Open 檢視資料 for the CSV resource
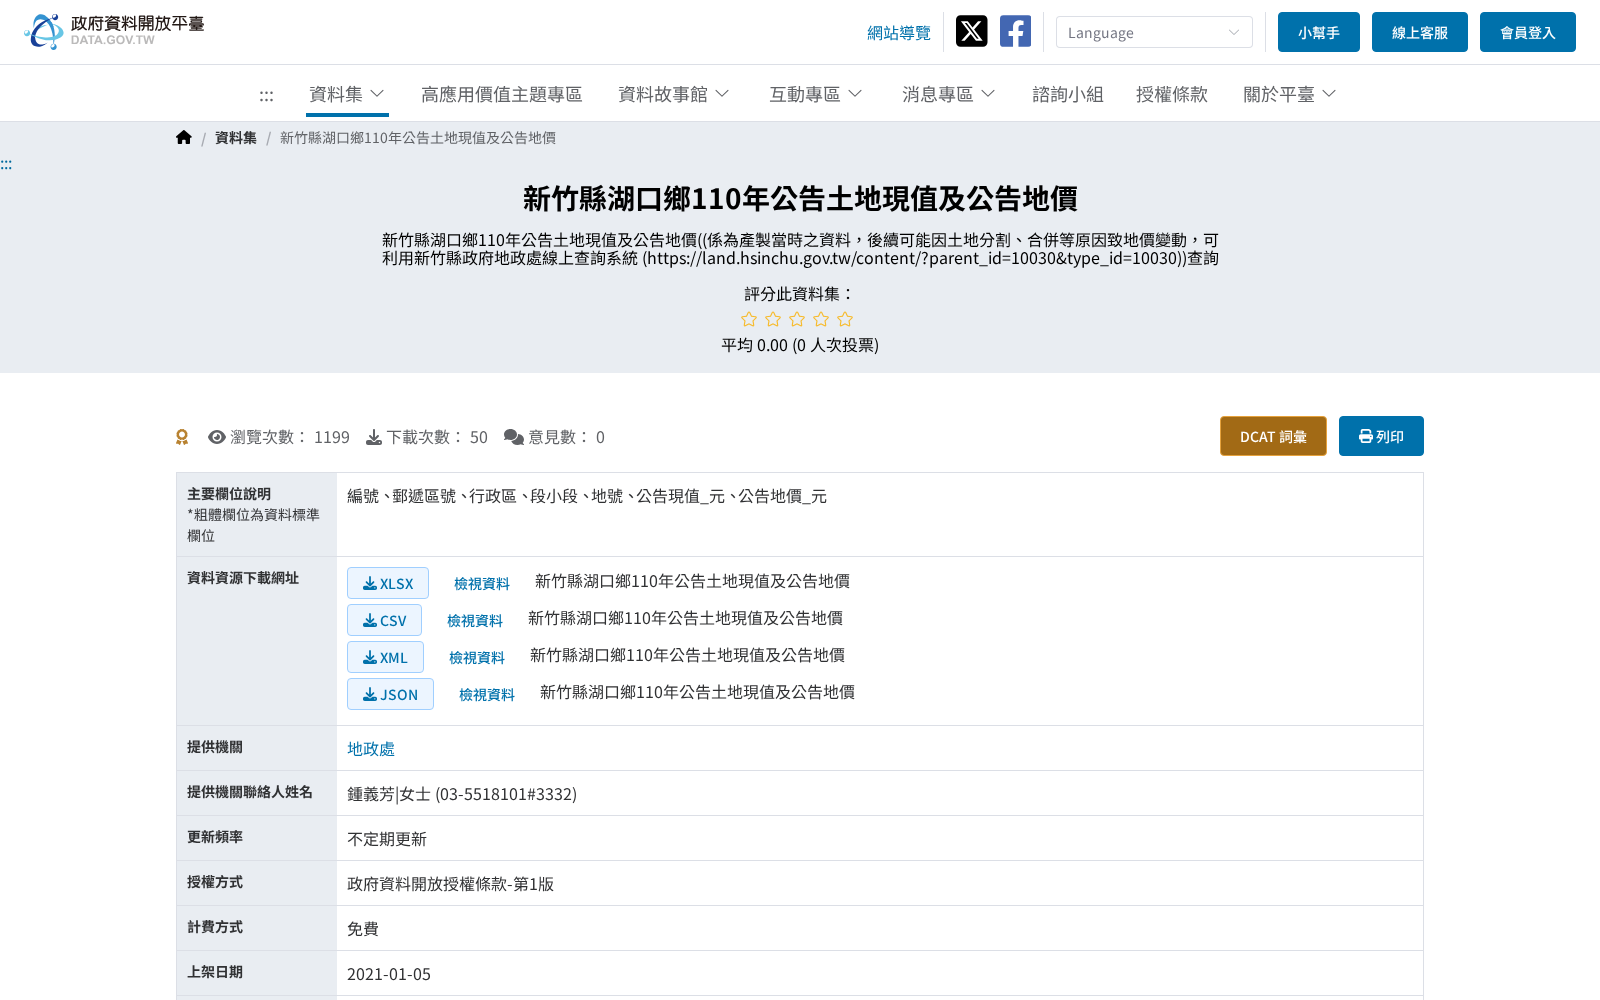1600x1000 pixels. [x=475, y=621]
